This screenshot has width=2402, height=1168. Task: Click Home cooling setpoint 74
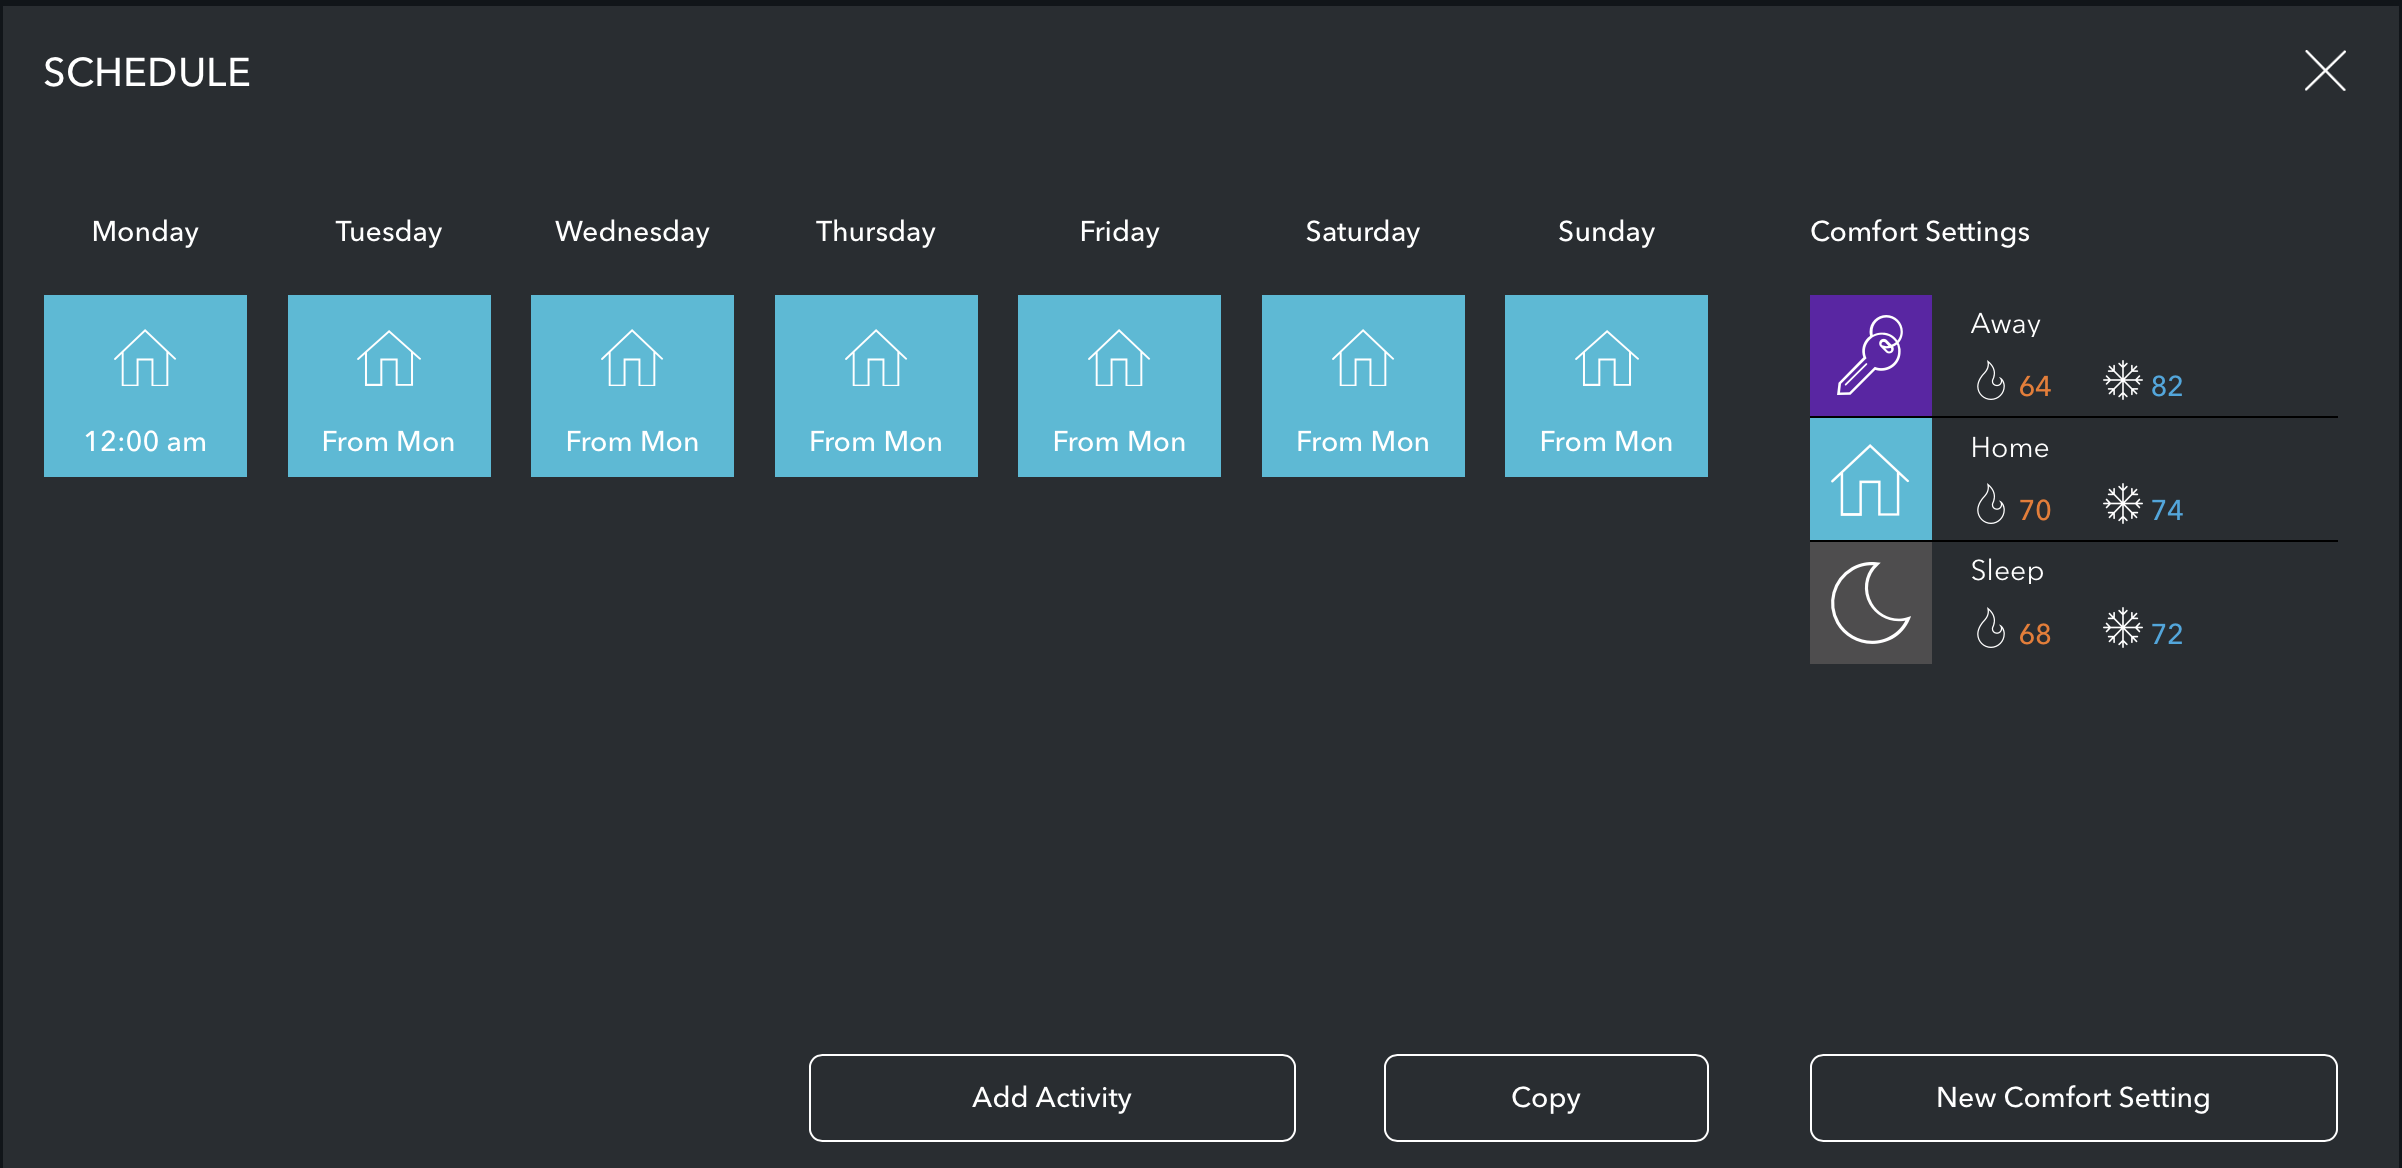click(2166, 510)
